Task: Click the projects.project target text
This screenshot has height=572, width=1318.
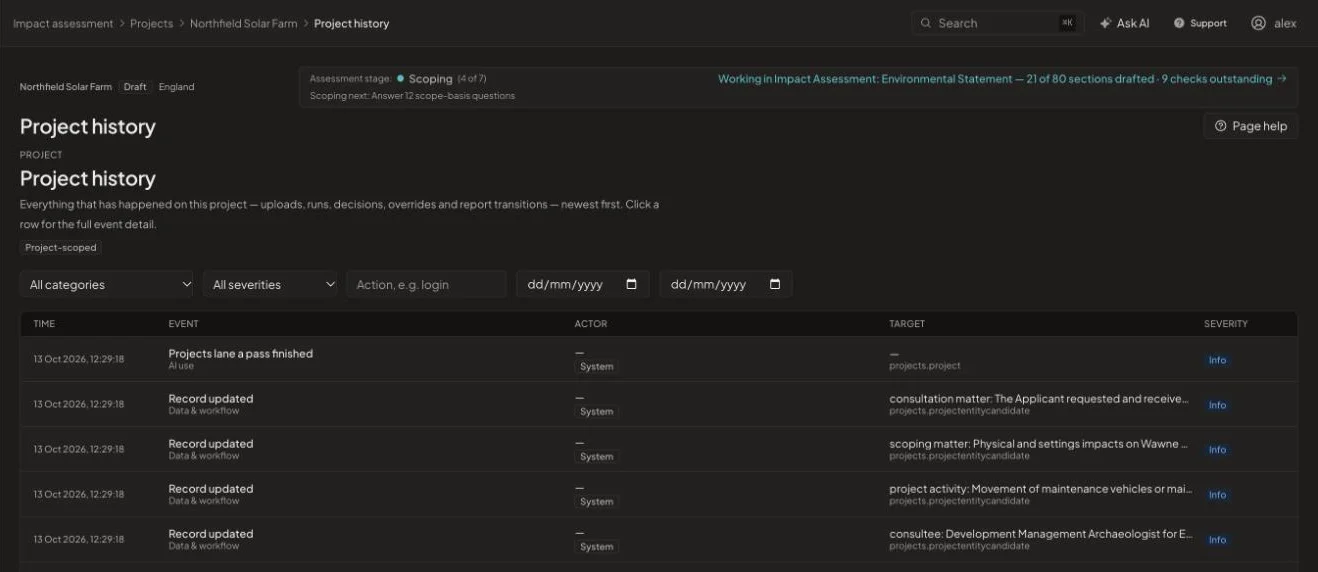Action: coord(925,366)
